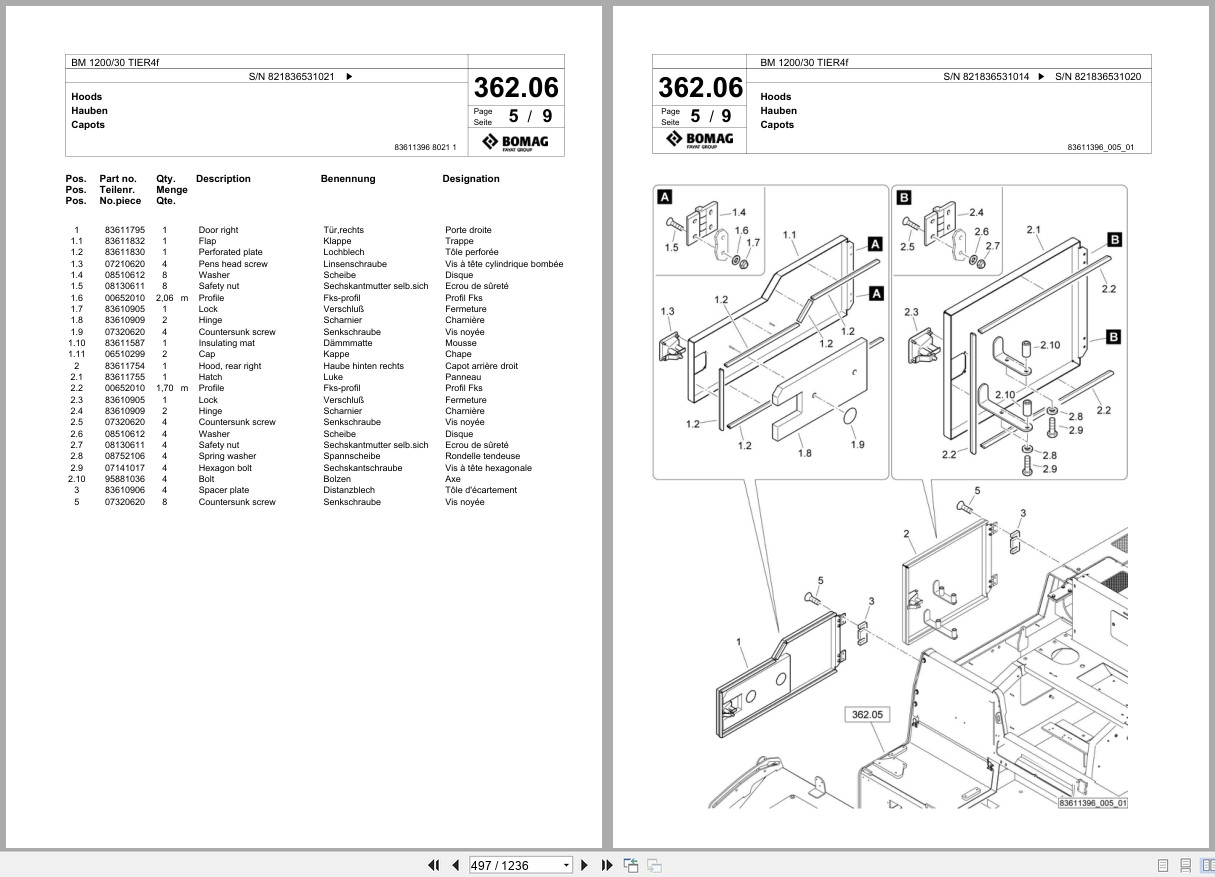The width and height of the screenshot is (1215, 877).
Task: Click the go-back-in-view-history icon
Action: pyautogui.click(x=631, y=865)
